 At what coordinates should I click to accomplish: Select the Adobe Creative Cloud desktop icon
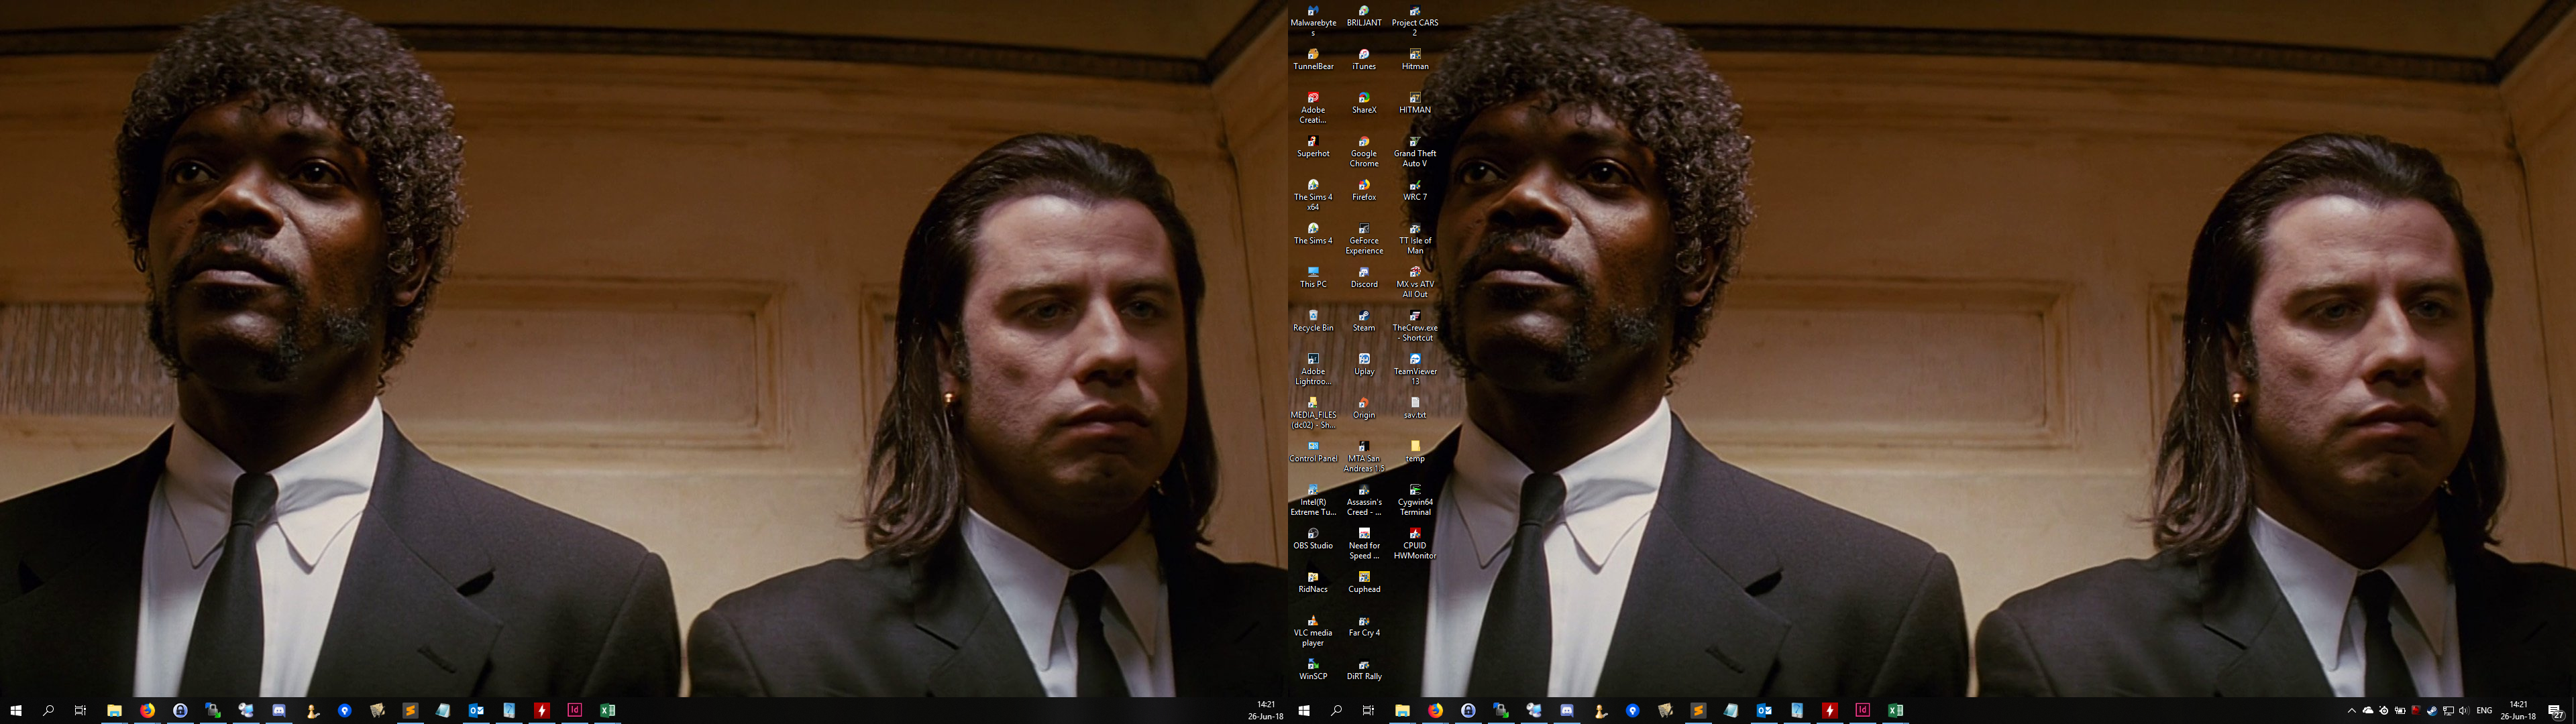pos(1313,107)
